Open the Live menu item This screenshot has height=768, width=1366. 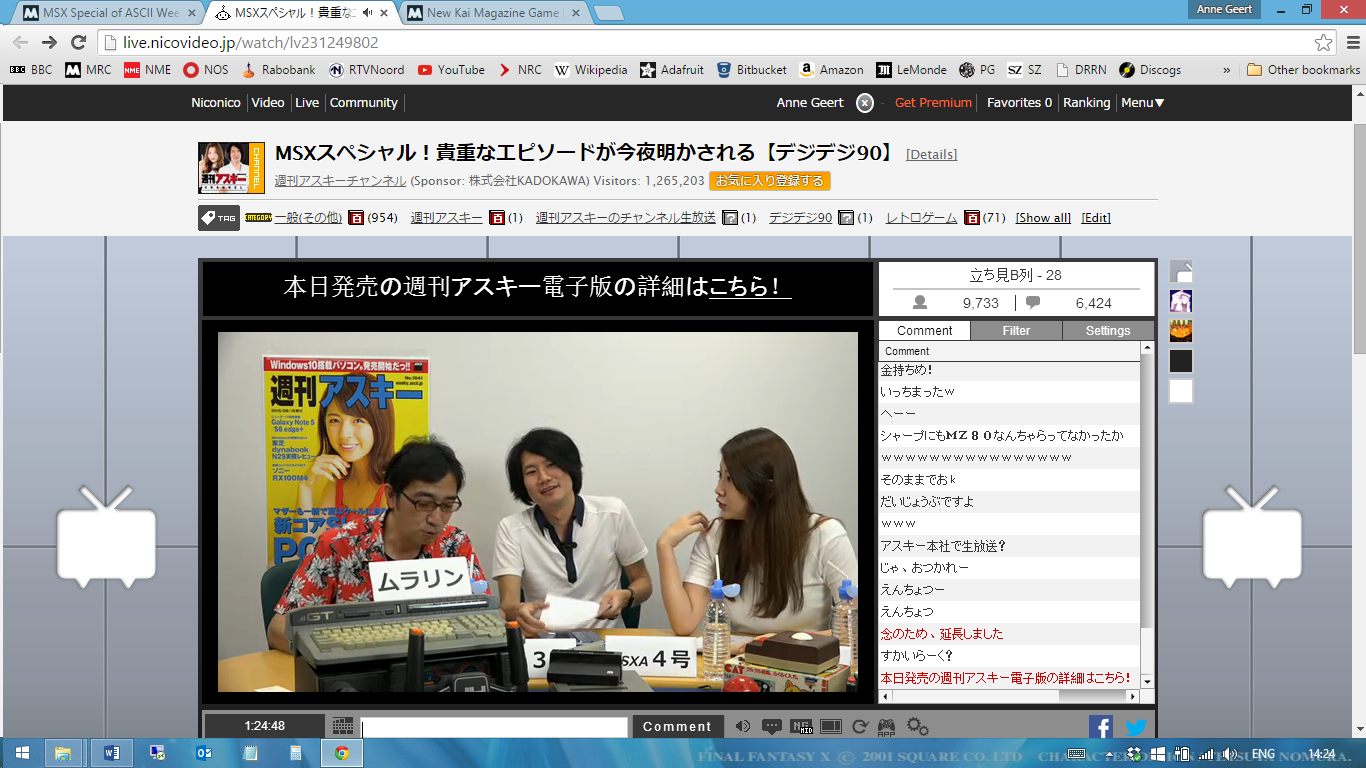point(307,103)
